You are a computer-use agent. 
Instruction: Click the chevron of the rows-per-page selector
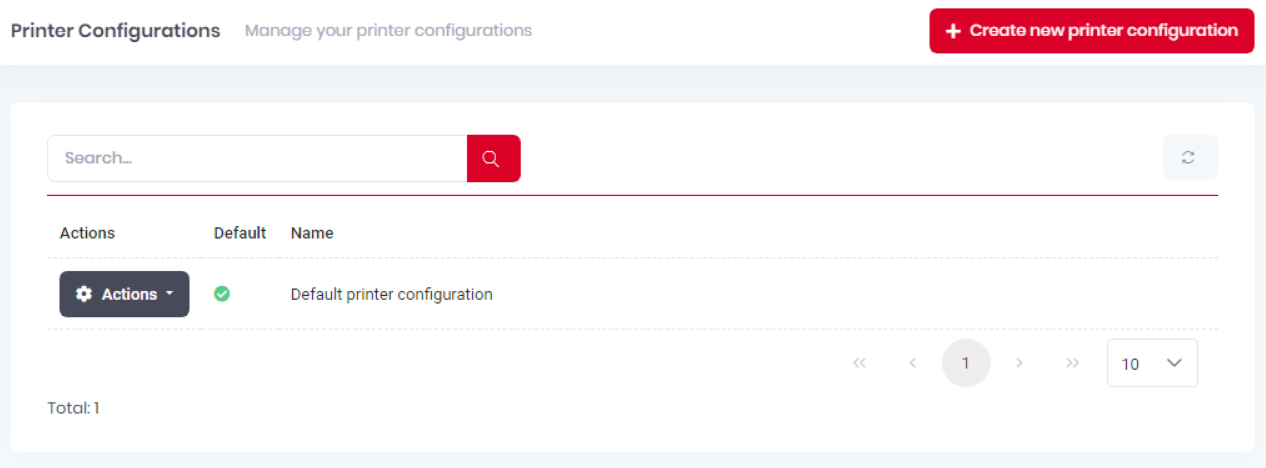[x=1175, y=363]
